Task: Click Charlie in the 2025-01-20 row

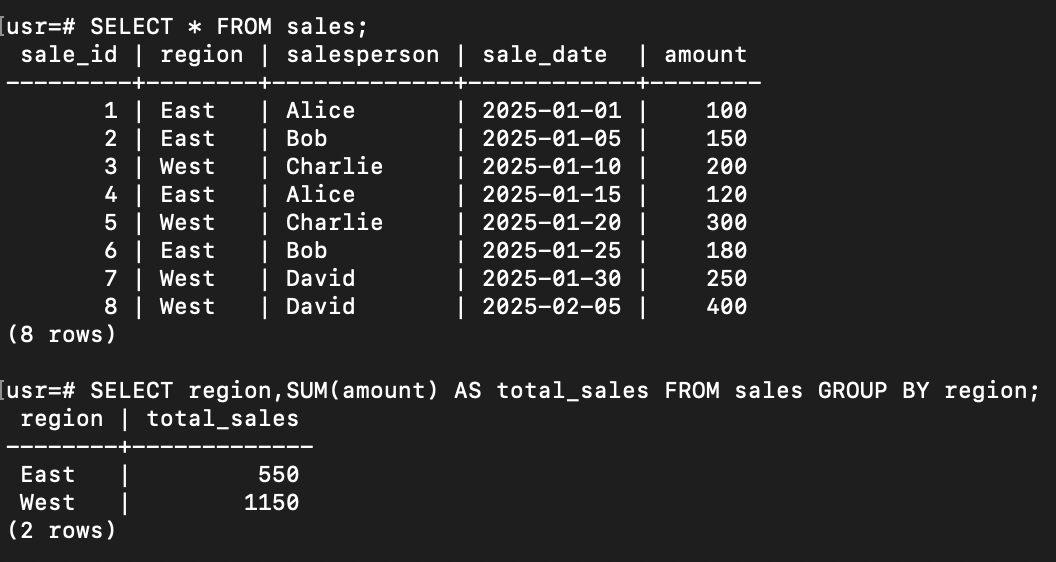Action: [x=334, y=223]
